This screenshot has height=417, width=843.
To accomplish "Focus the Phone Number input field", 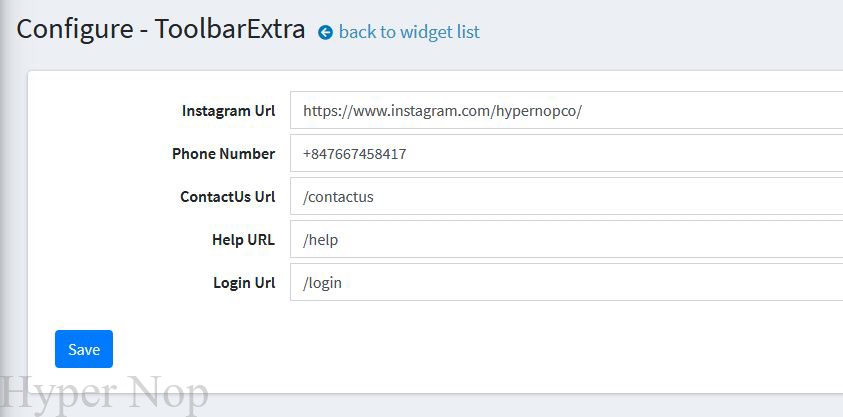I will [x=567, y=153].
